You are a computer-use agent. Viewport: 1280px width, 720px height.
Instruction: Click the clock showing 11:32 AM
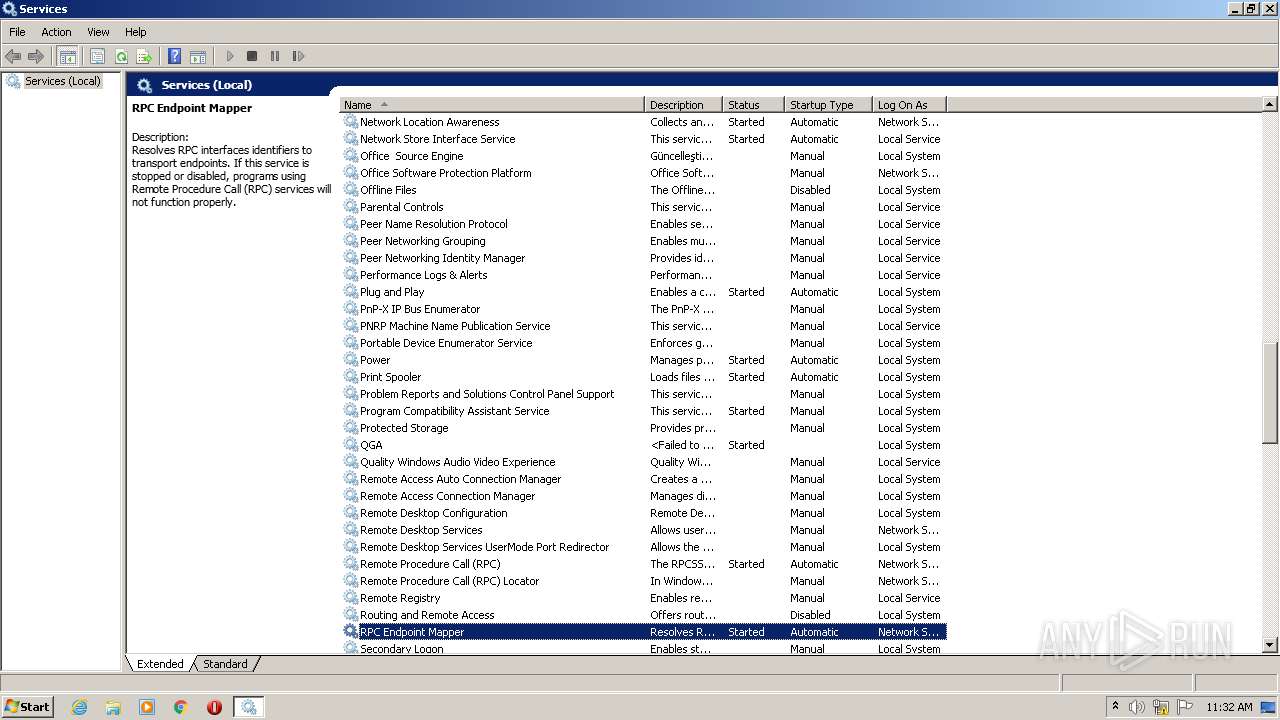(1229, 707)
